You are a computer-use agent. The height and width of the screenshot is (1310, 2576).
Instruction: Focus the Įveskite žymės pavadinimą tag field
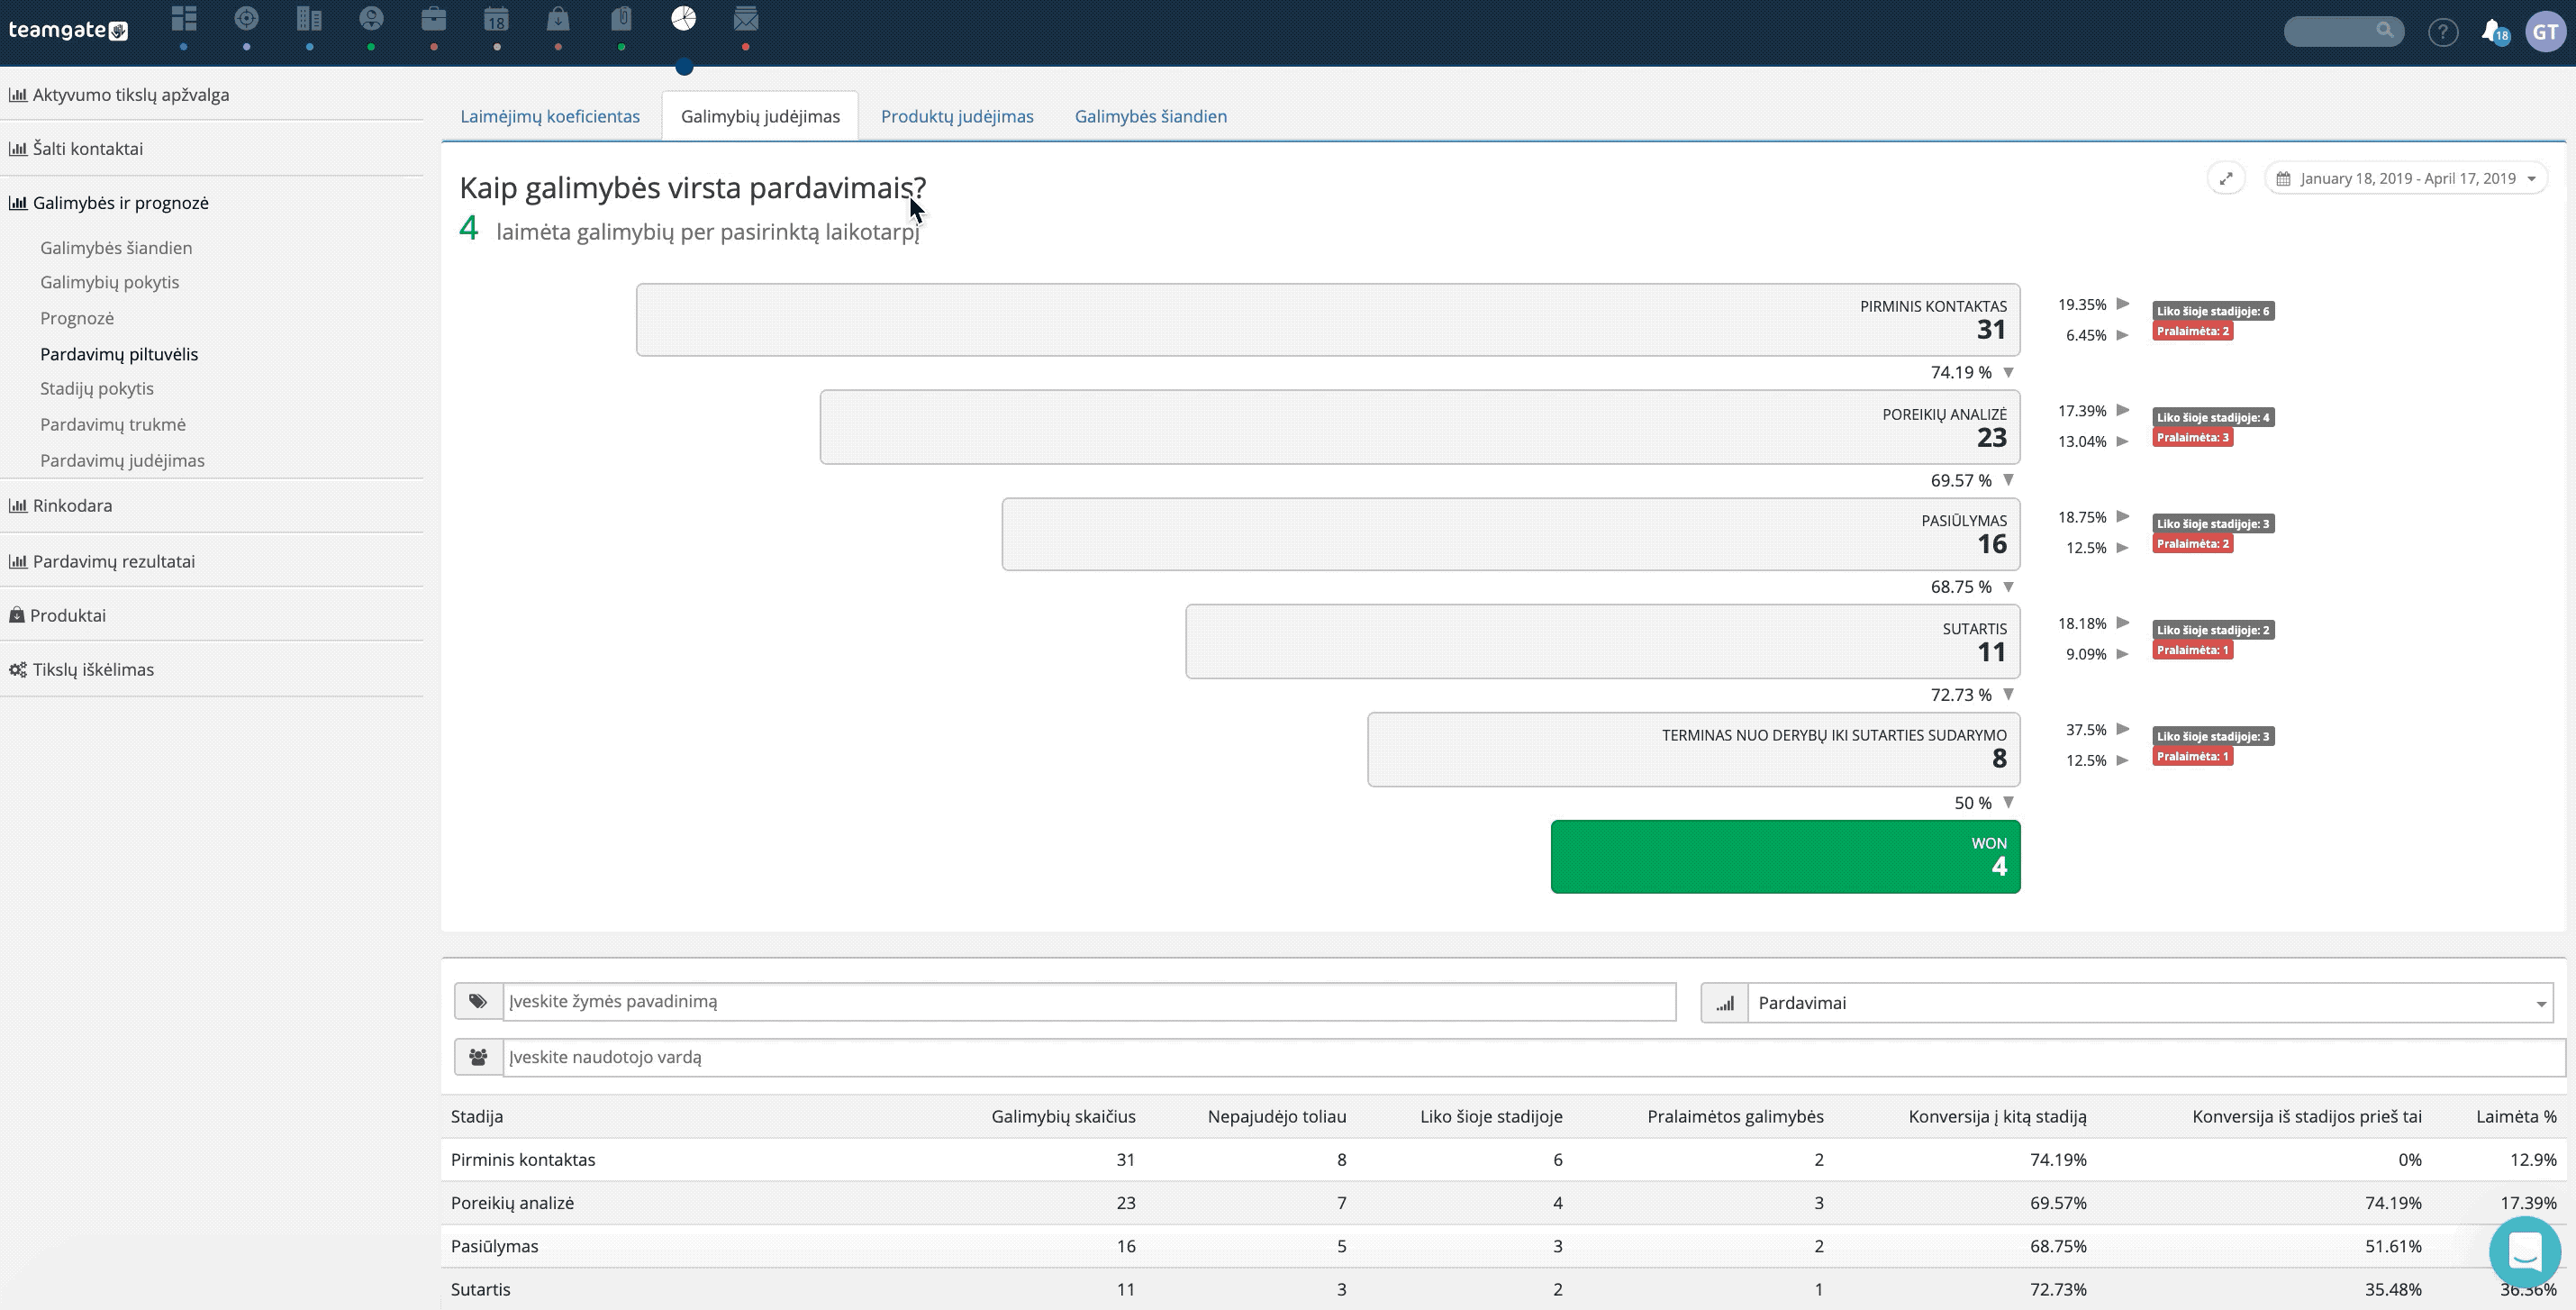coord(1089,1001)
